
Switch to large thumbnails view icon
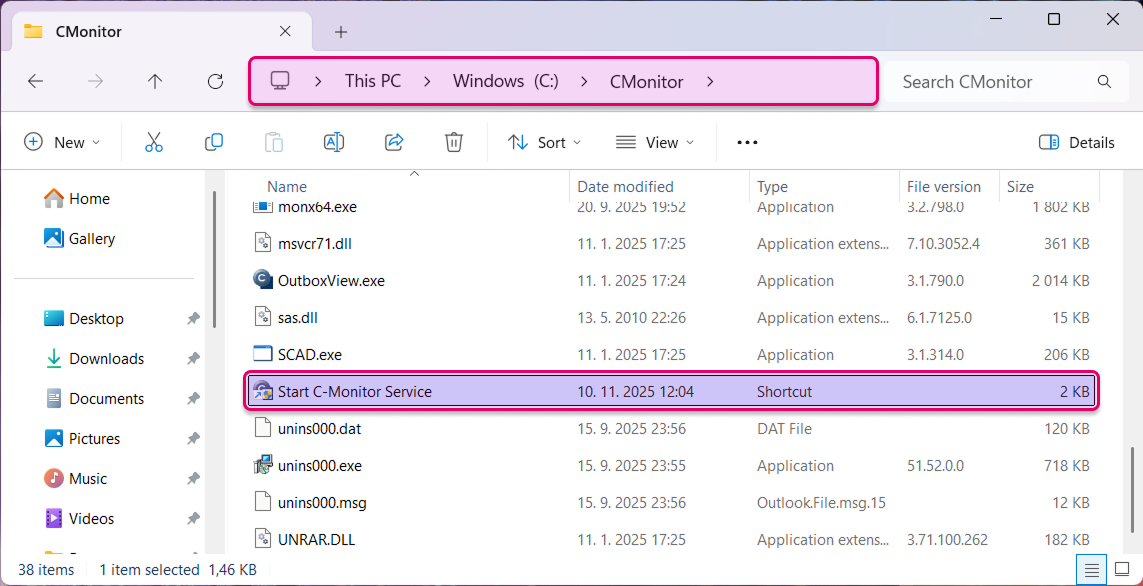(1121, 569)
